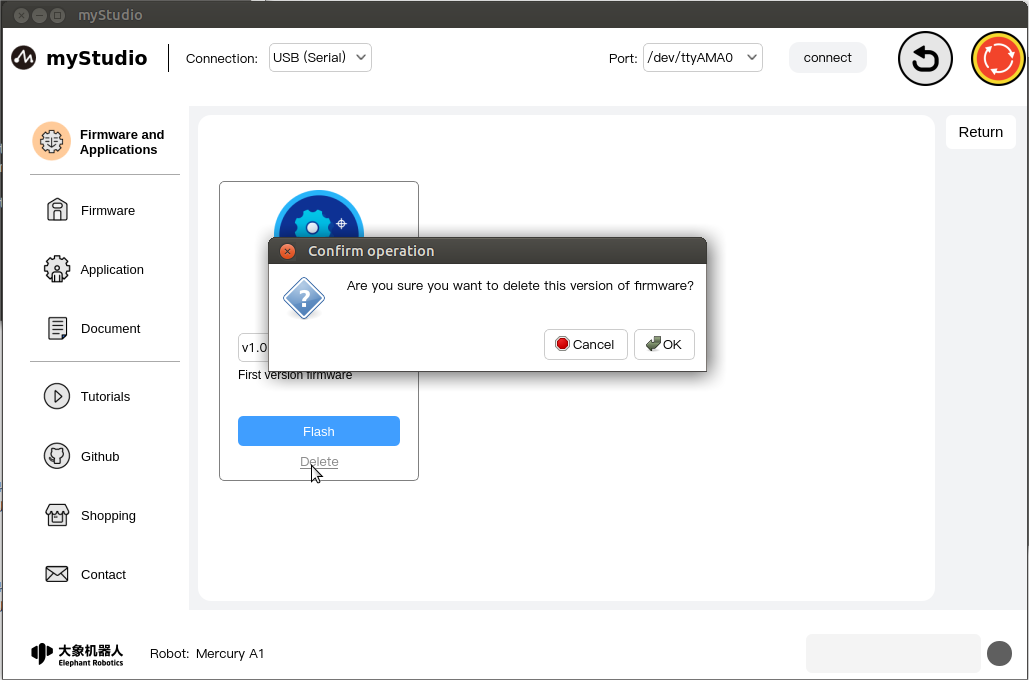Click the empty status field at bottom right

(893, 654)
